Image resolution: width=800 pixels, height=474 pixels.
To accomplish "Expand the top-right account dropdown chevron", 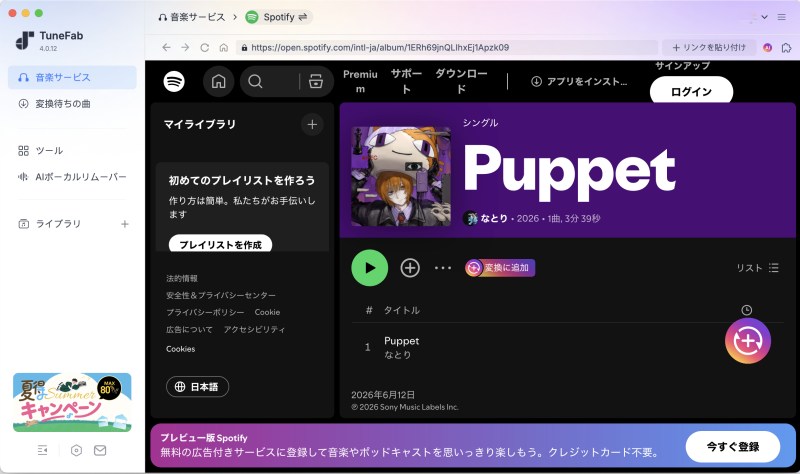I will pos(764,17).
